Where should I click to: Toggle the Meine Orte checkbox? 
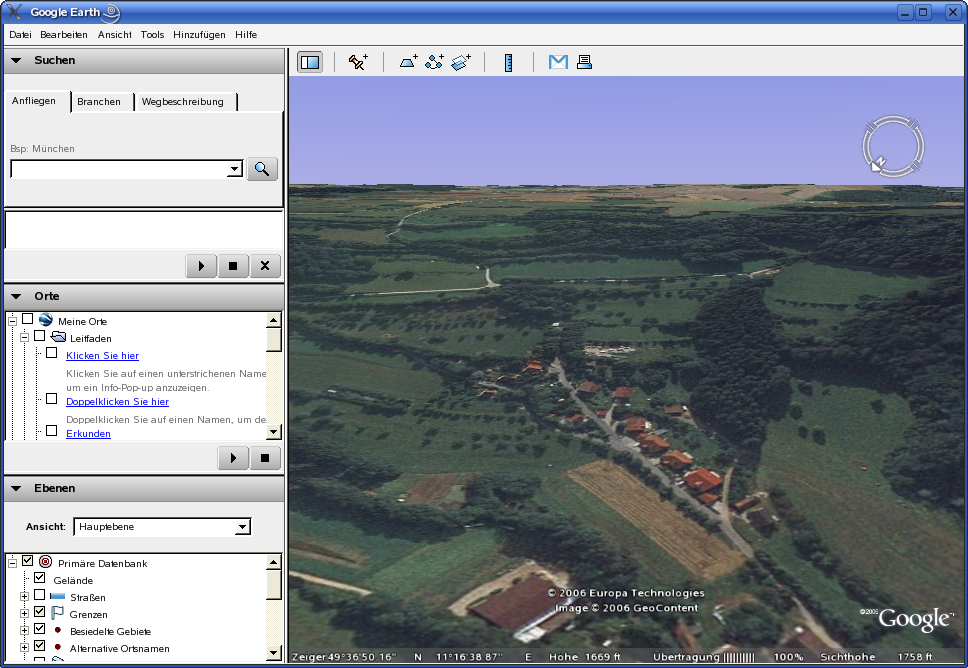28,319
